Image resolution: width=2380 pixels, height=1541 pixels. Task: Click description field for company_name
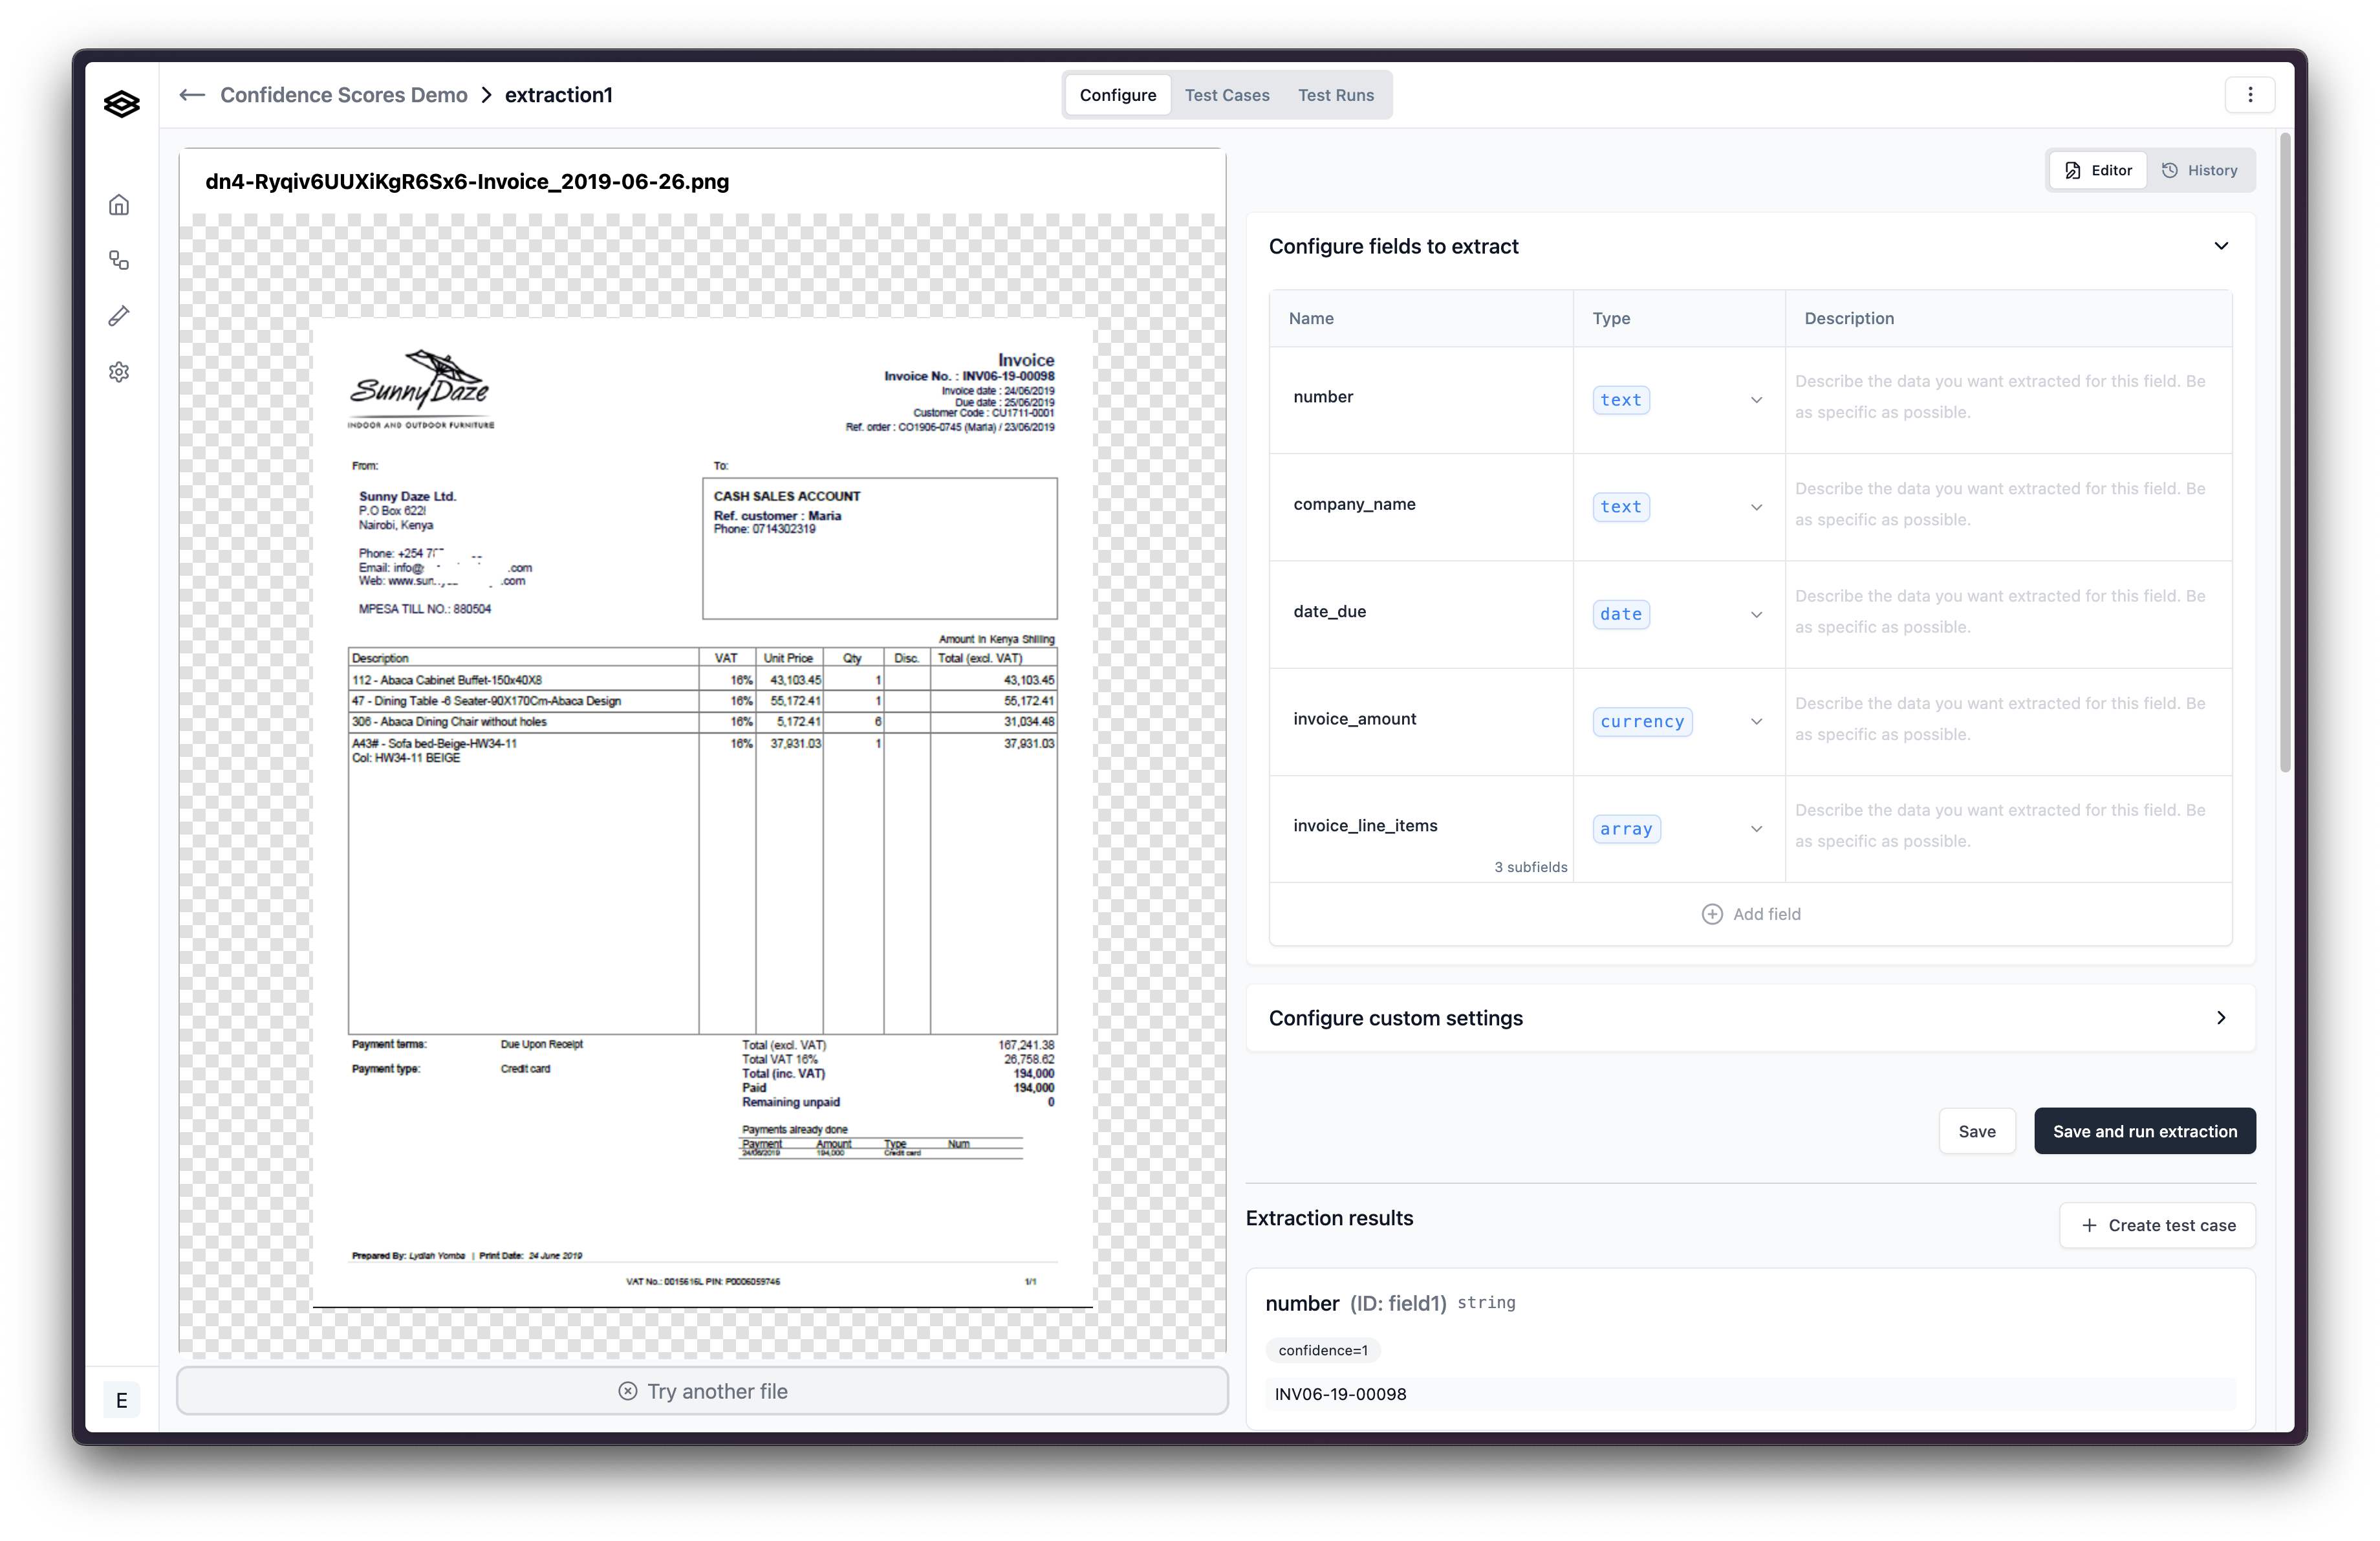2007,504
